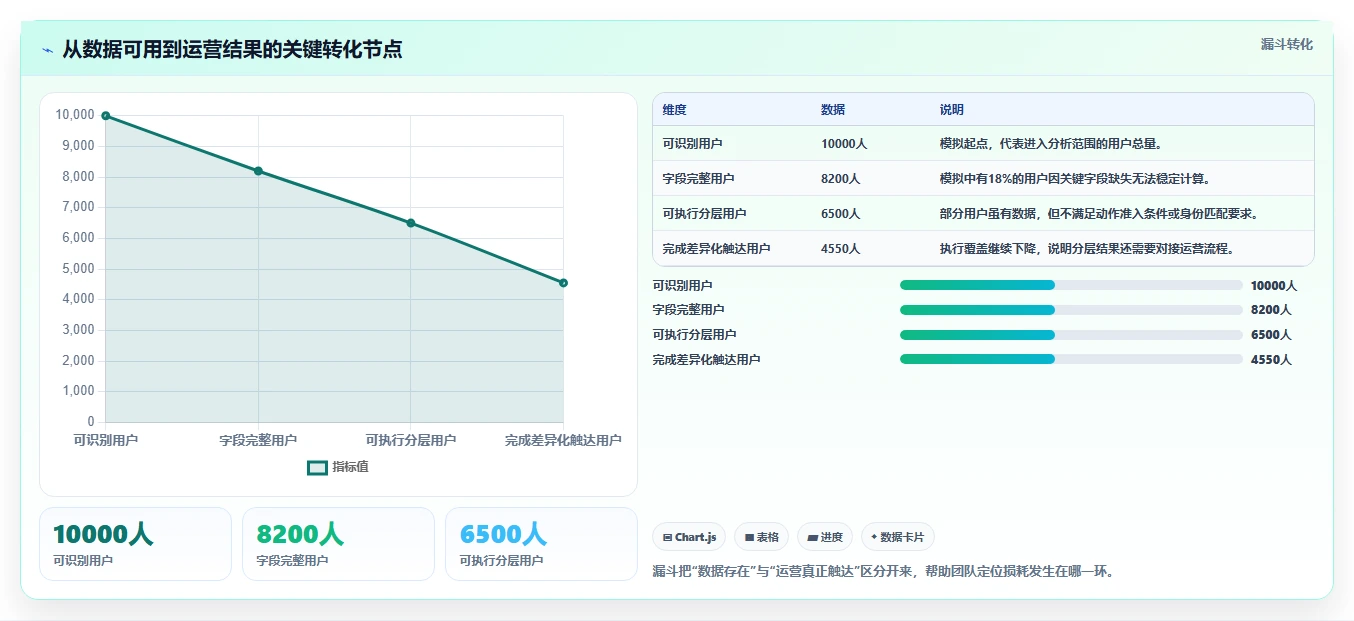
Task: Click the 可执行分层用户 progress bar
Action: click(1071, 335)
